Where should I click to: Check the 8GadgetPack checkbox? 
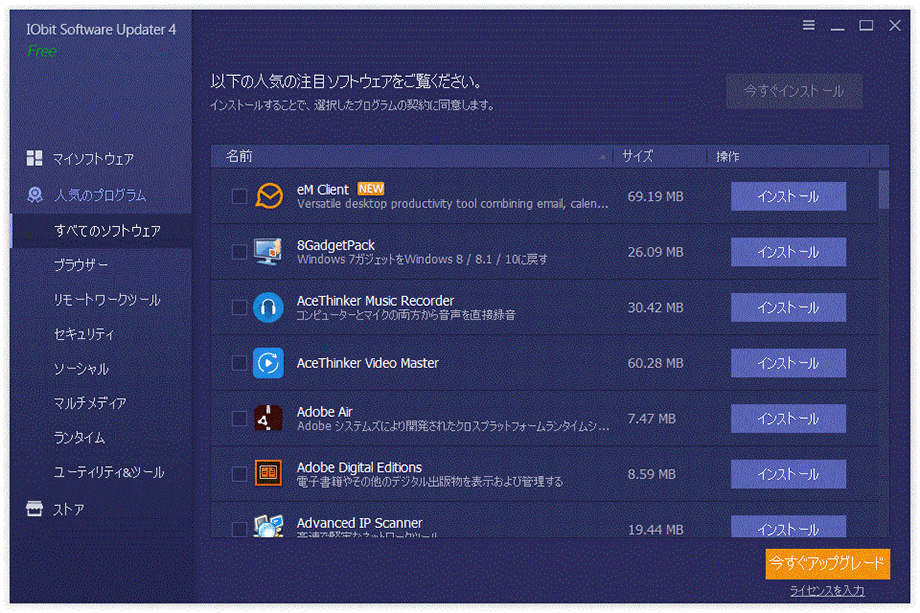(x=239, y=252)
